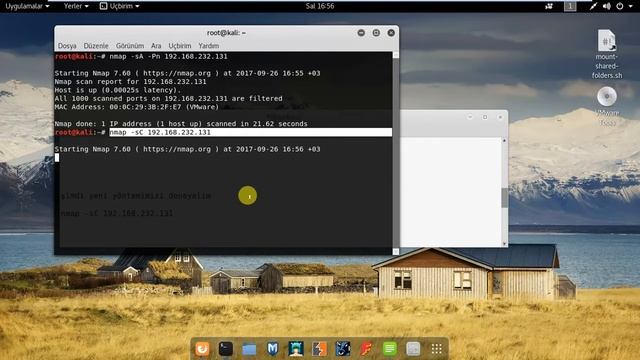Maximize the root@kali terminal window
The width and height of the screenshot is (640, 360).
click(376, 33)
